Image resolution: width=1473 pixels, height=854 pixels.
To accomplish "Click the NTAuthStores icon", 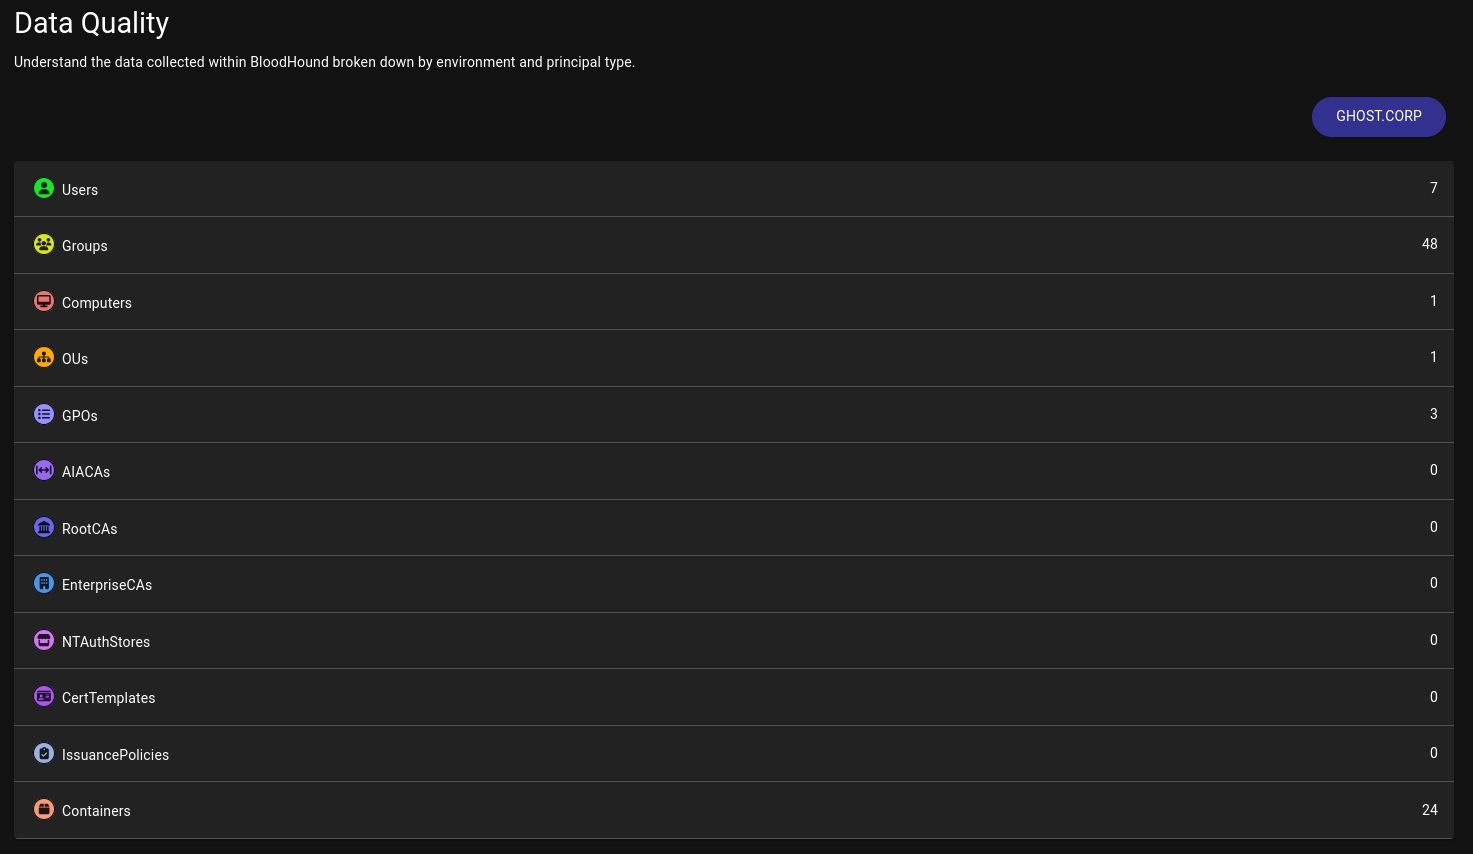I will [44, 640].
